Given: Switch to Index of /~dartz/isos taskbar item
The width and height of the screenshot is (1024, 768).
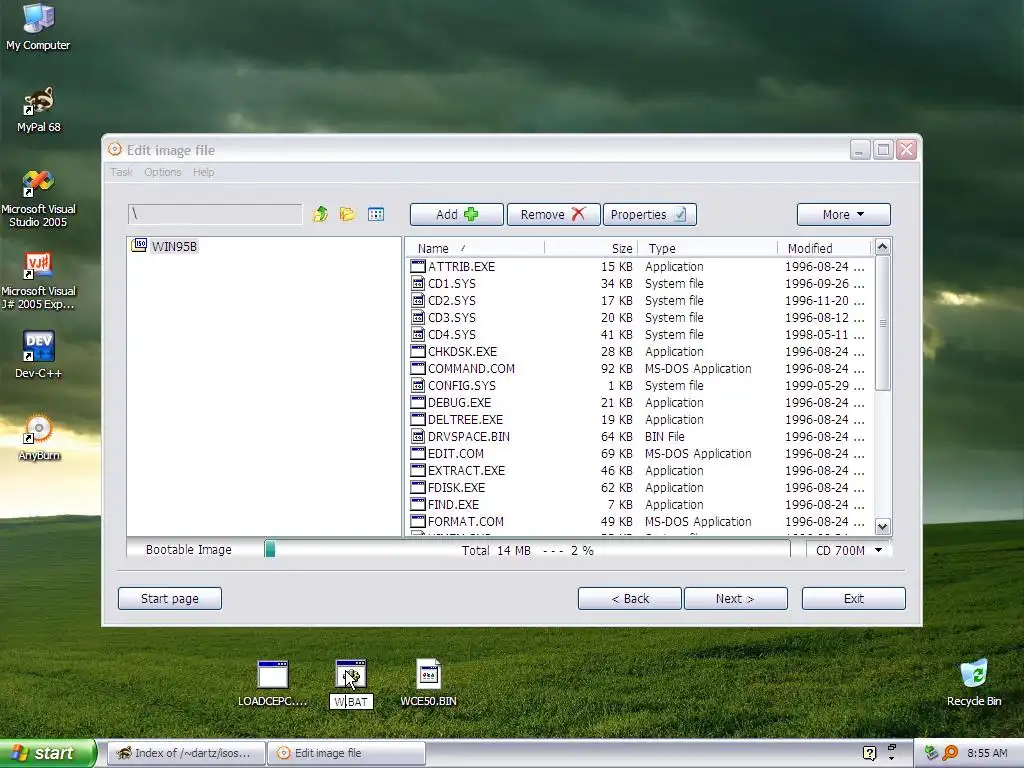Looking at the screenshot, I should pos(186,753).
